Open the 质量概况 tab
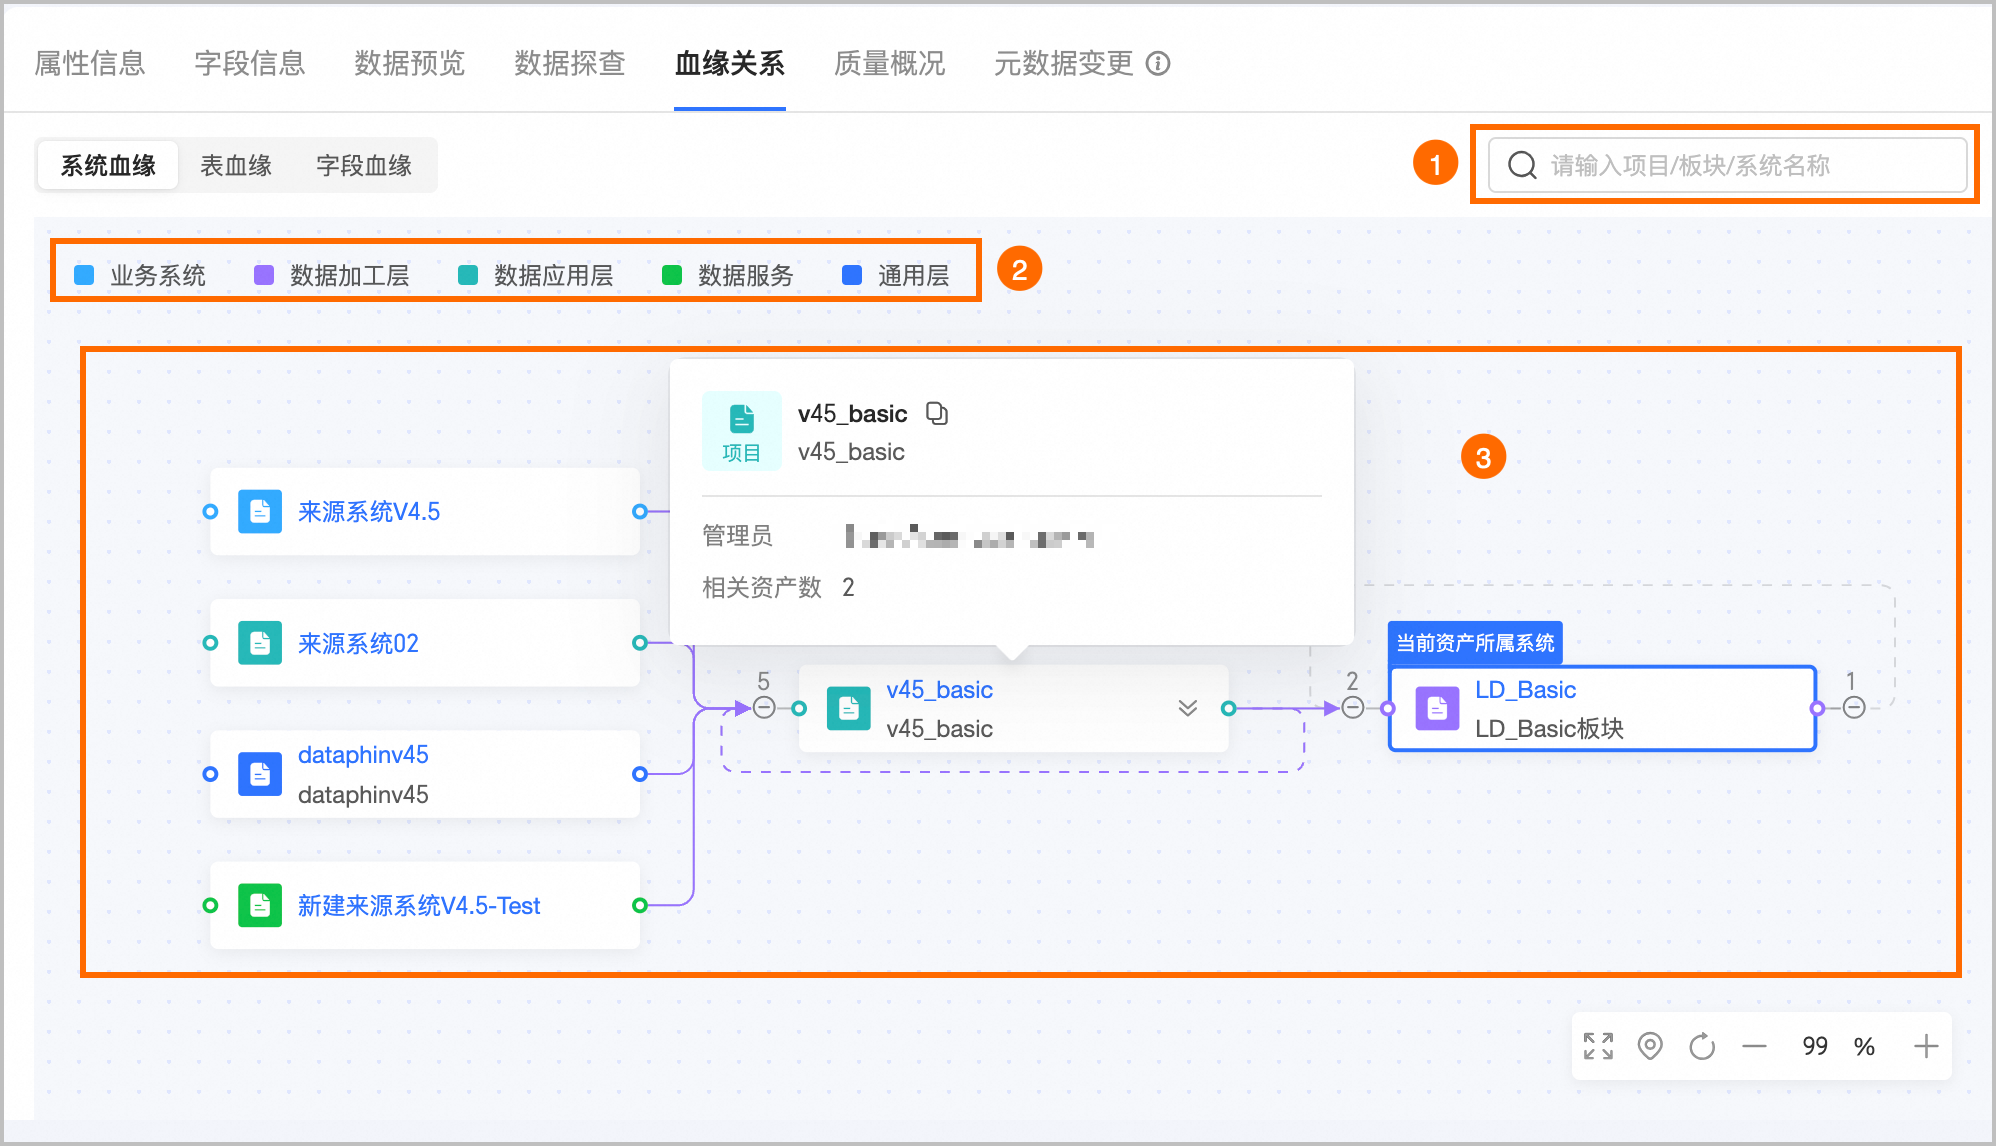Viewport: 1996px width, 1146px height. pyautogui.click(x=889, y=64)
